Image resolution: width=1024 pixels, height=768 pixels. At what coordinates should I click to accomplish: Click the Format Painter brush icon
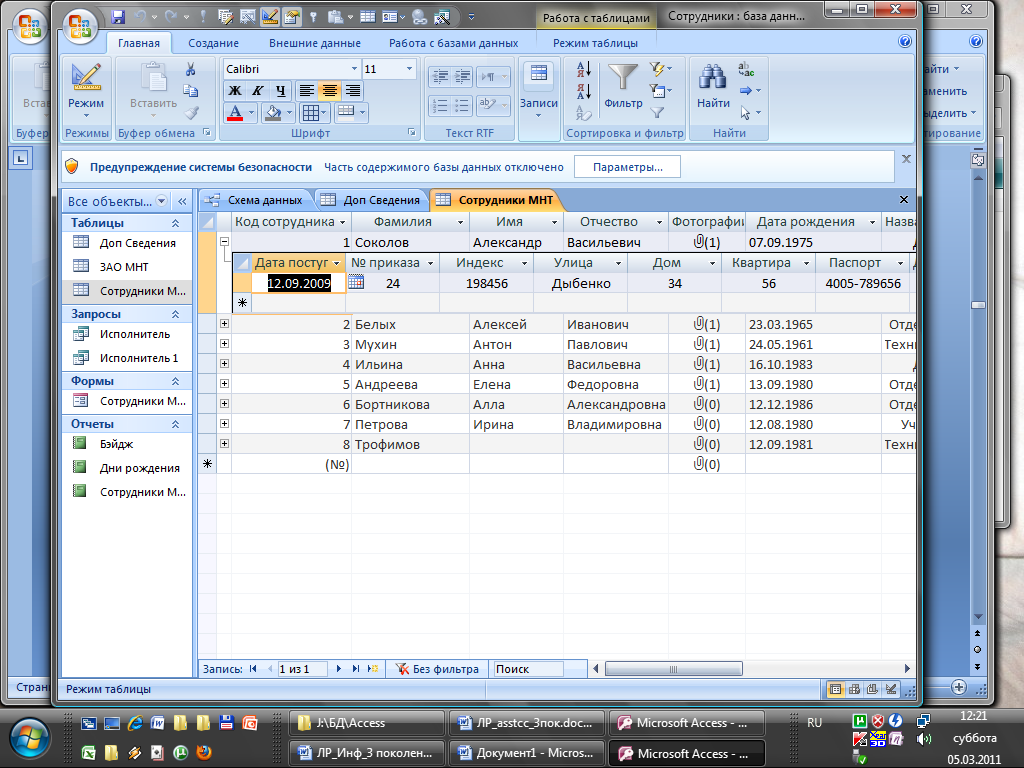191,113
